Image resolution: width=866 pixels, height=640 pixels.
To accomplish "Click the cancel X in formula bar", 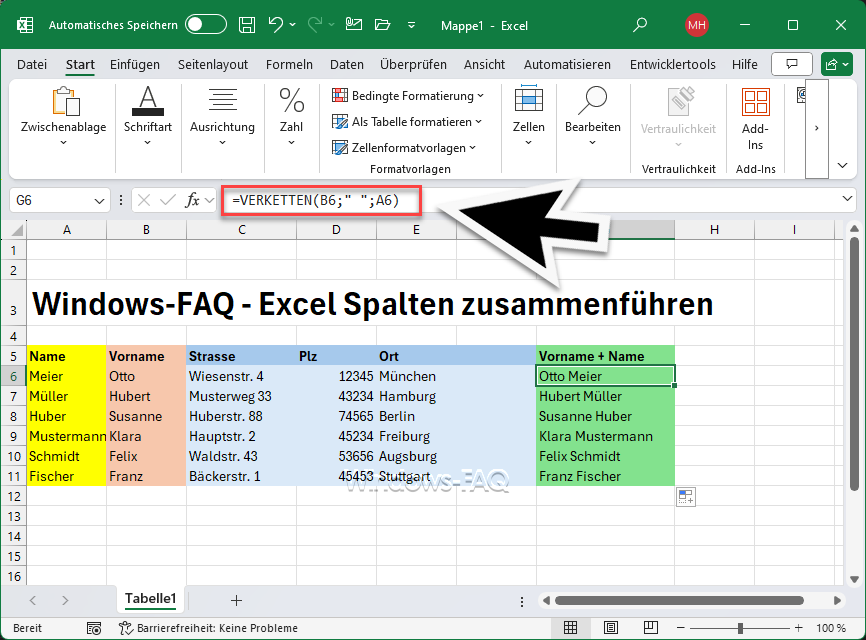I will click(144, 200).
